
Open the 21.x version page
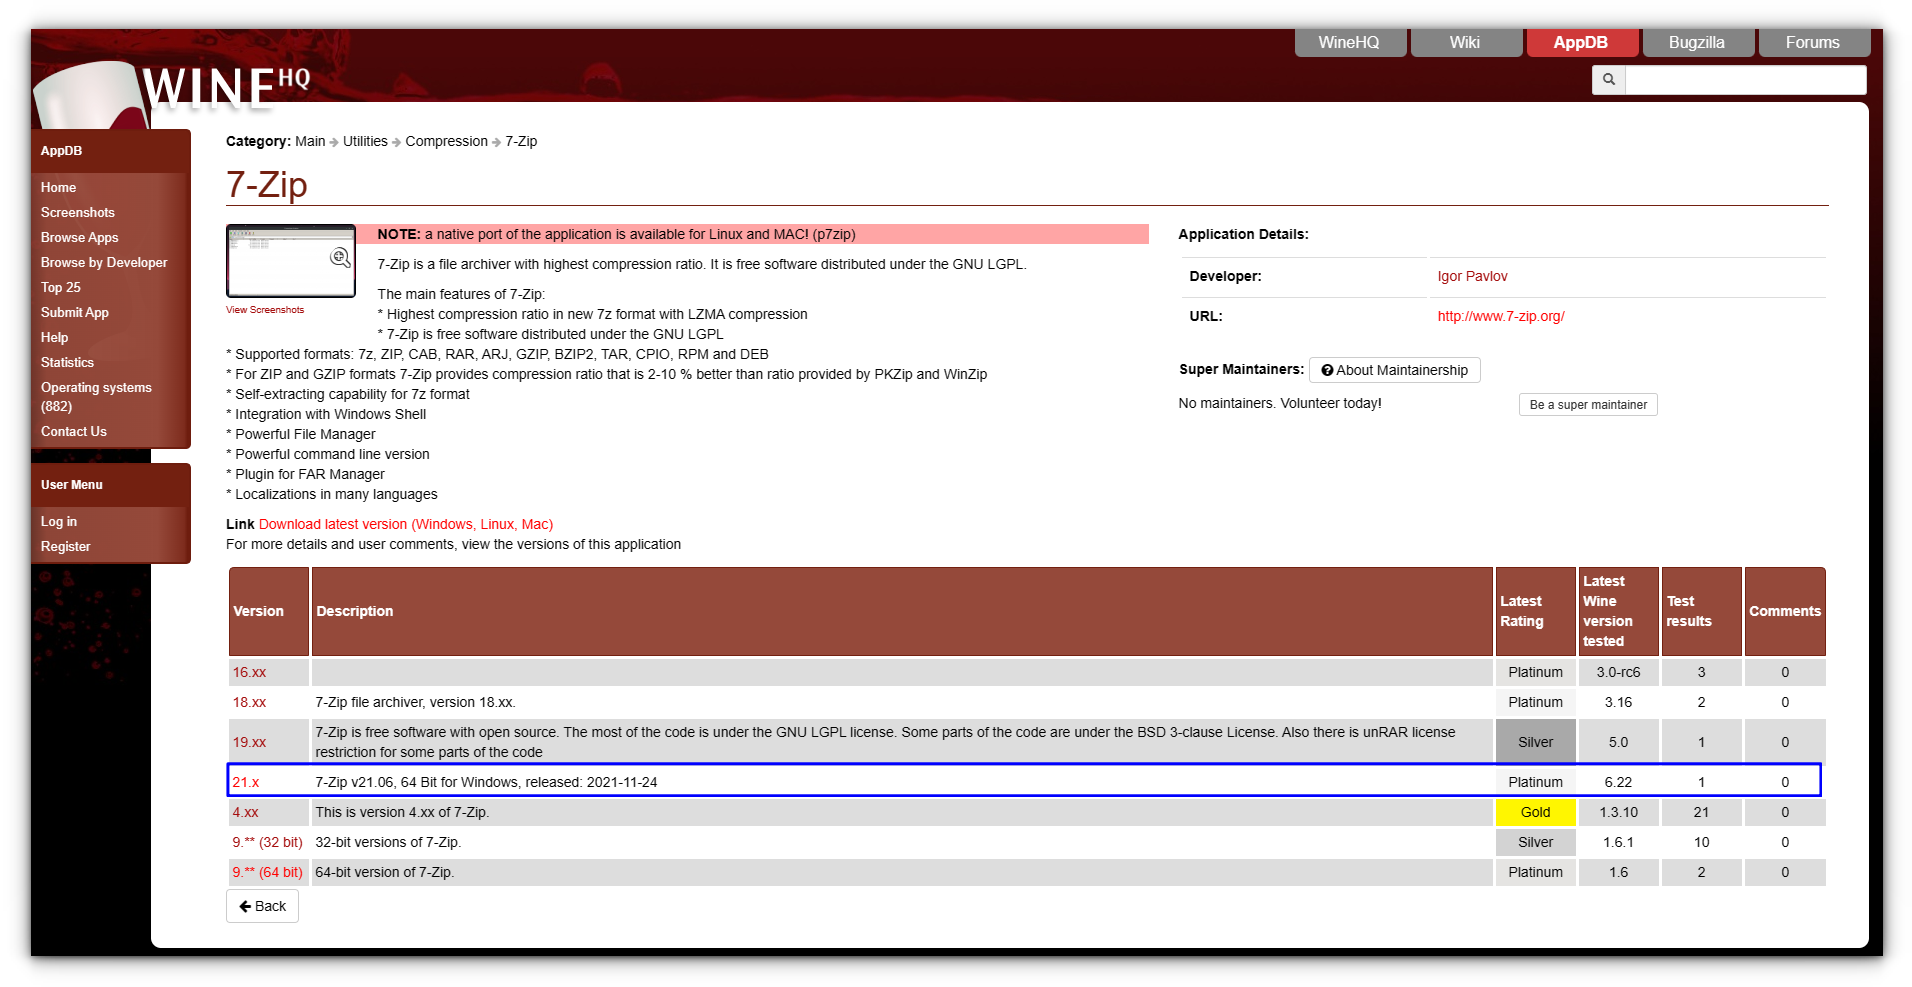coord(245,781)
